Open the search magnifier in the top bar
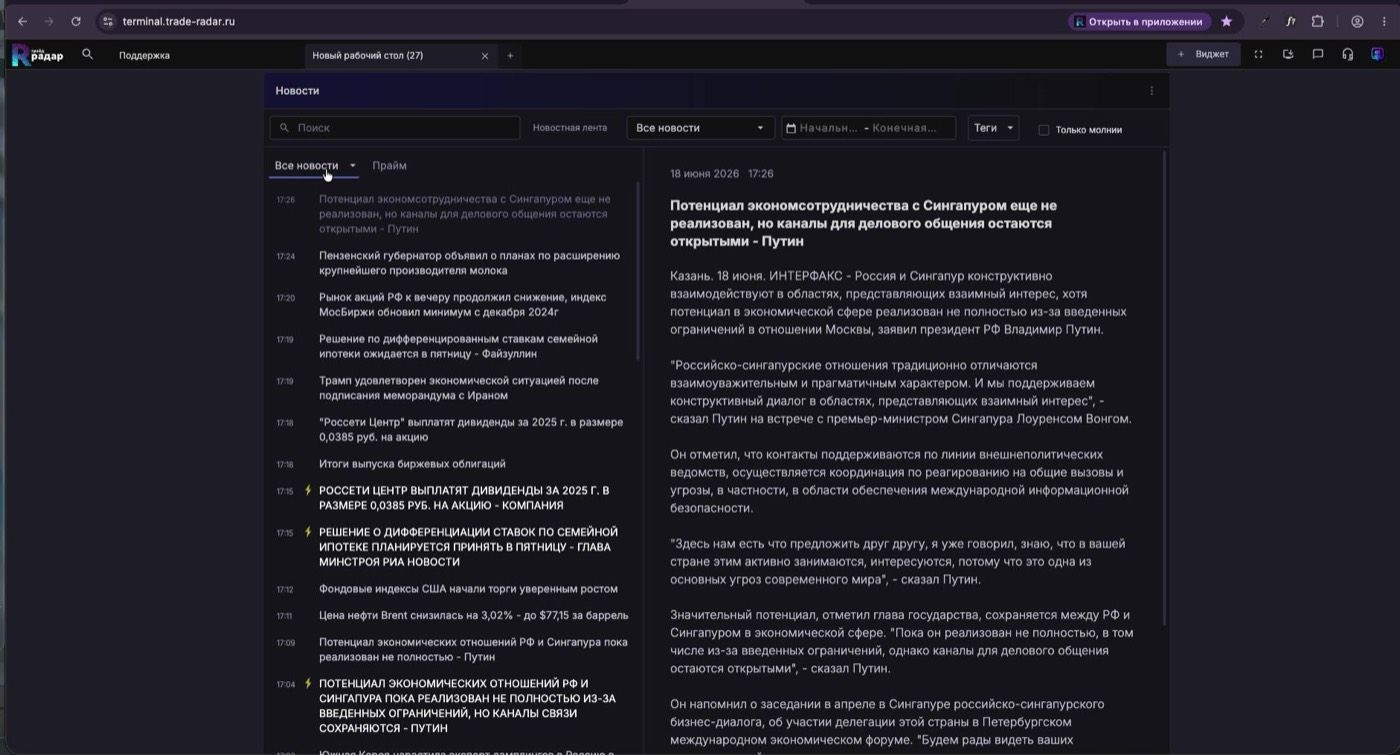The image size is (1400, 755). coord(88,55)
